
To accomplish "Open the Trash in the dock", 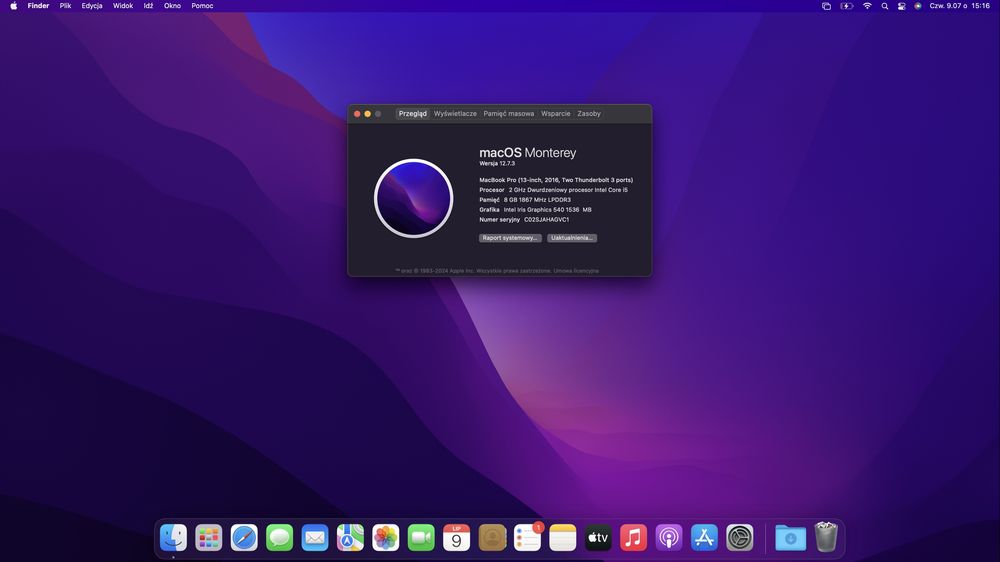I will (x=826, y=537).
